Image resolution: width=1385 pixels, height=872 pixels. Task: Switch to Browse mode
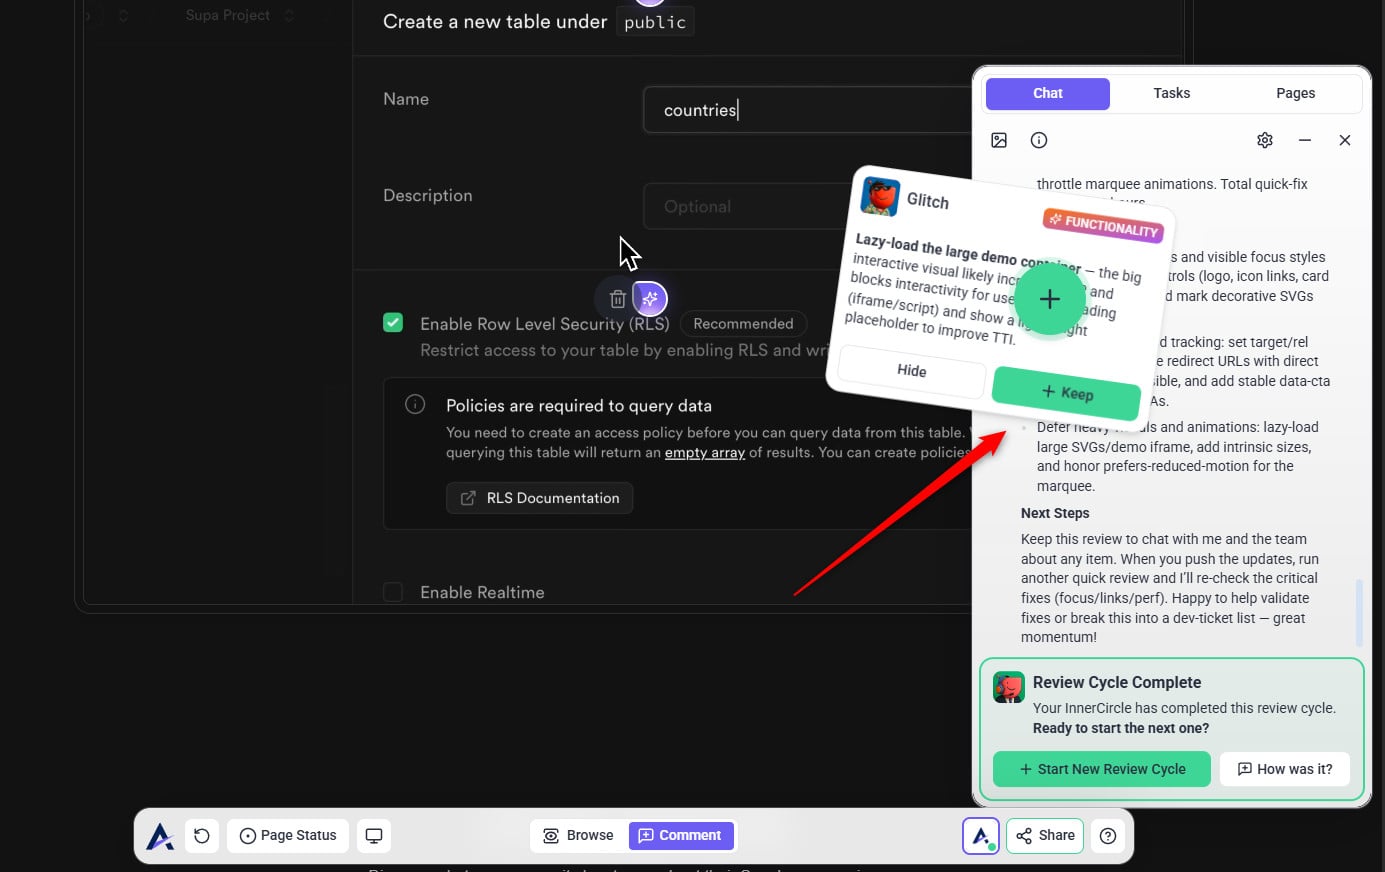pyautogui.click(x=578, y=836)
